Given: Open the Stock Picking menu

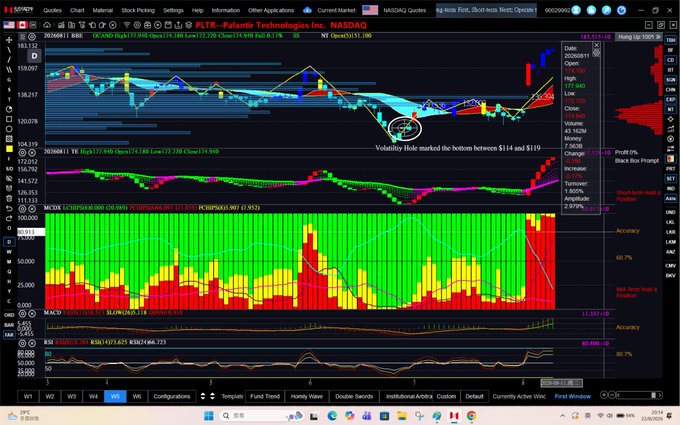Looking at the screenshot, I should coord(138,10).
